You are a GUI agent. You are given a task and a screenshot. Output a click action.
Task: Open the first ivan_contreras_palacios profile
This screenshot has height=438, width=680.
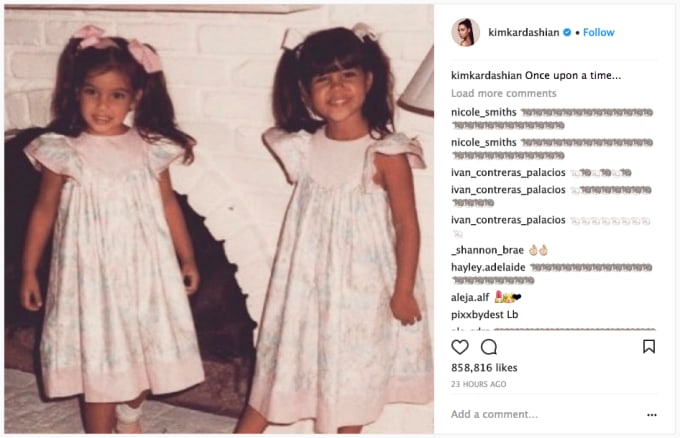pos(508,173)
